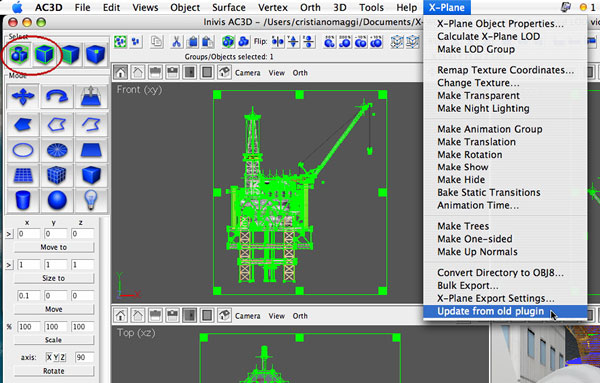Toggle first home icon in Front view toolbar
The height and width of the screenshot is (383, 600).
[x=121, y=72]
